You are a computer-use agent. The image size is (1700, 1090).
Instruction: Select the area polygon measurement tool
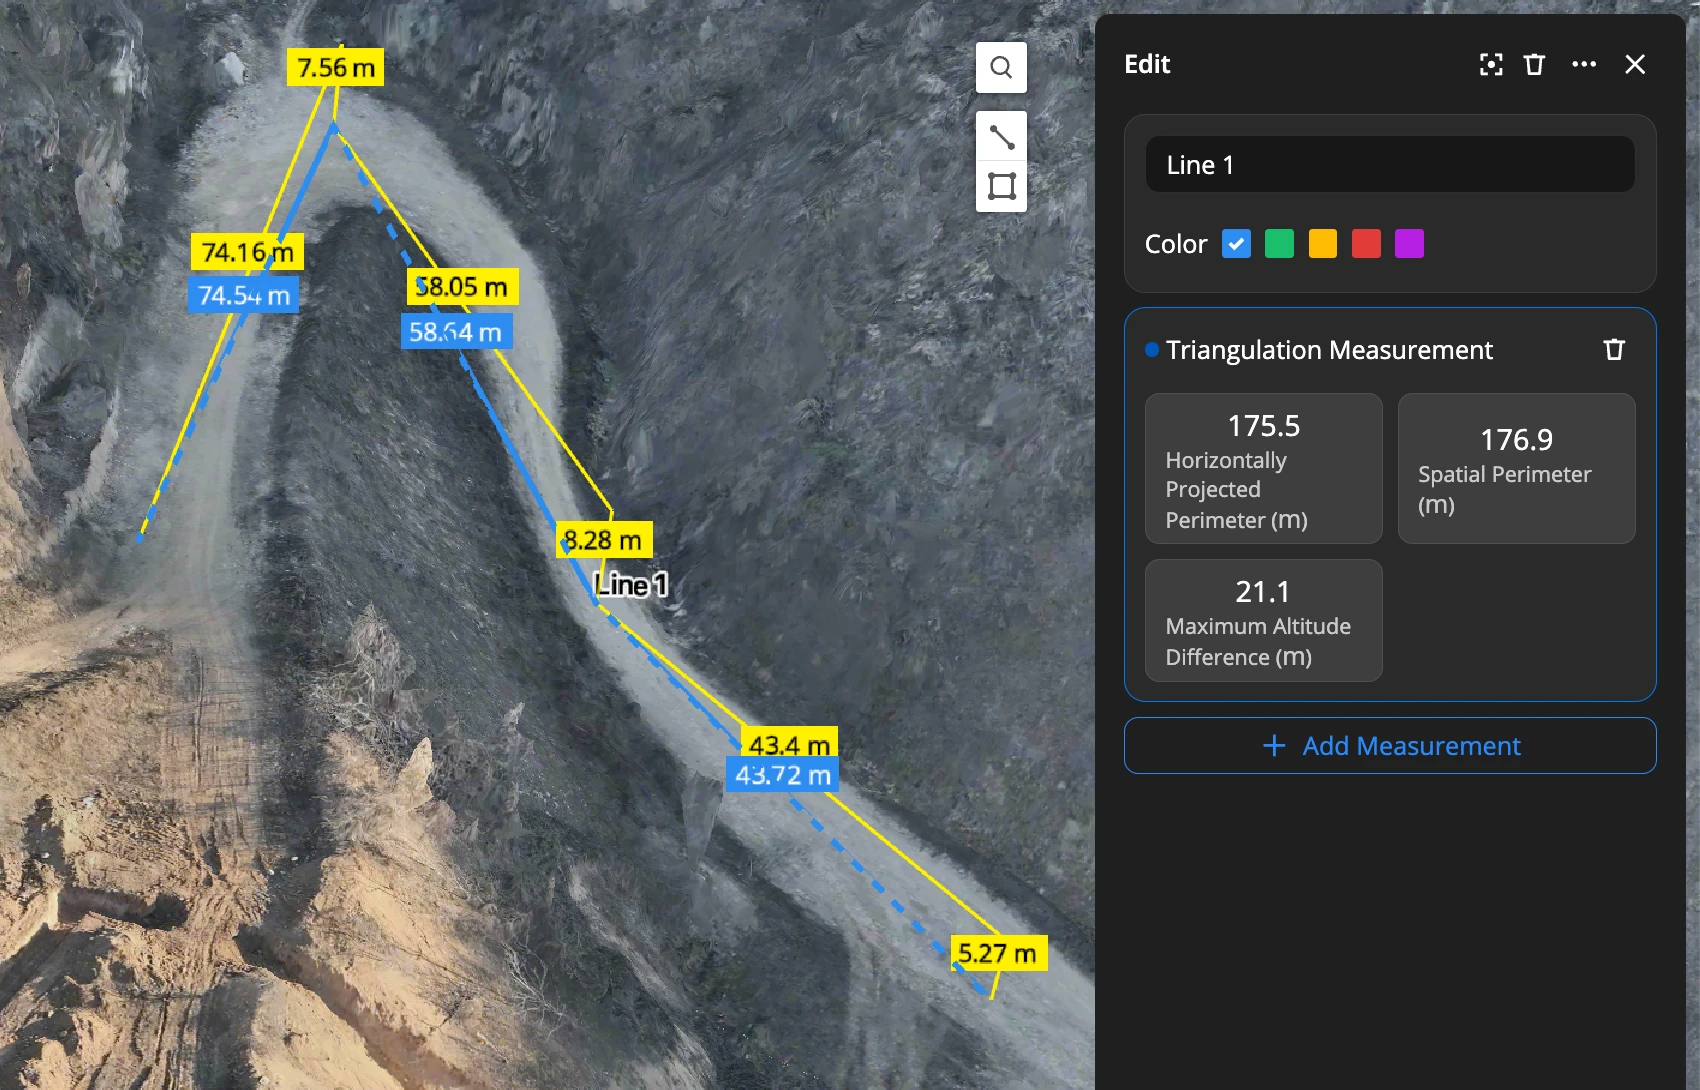tap(1001, 186)
